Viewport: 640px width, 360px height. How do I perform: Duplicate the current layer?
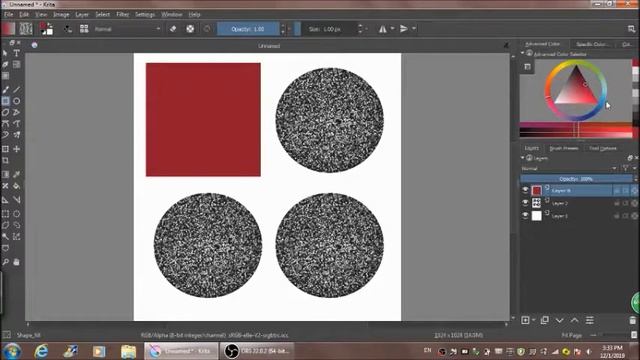pyautogui.click(x=544, y=320)
